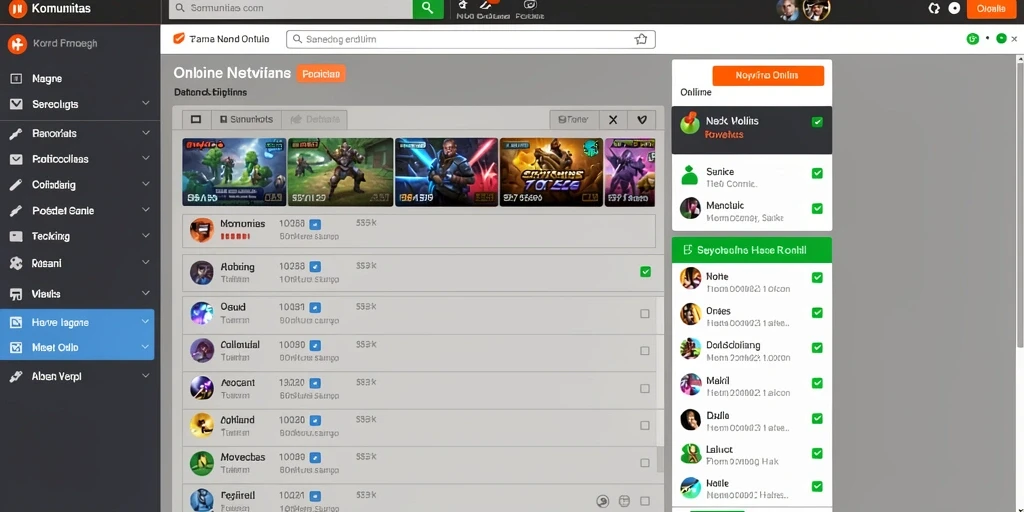The image size is (1024, 512).
Task: Expand the Meet Odlo chevron
Action: point(146,347)
